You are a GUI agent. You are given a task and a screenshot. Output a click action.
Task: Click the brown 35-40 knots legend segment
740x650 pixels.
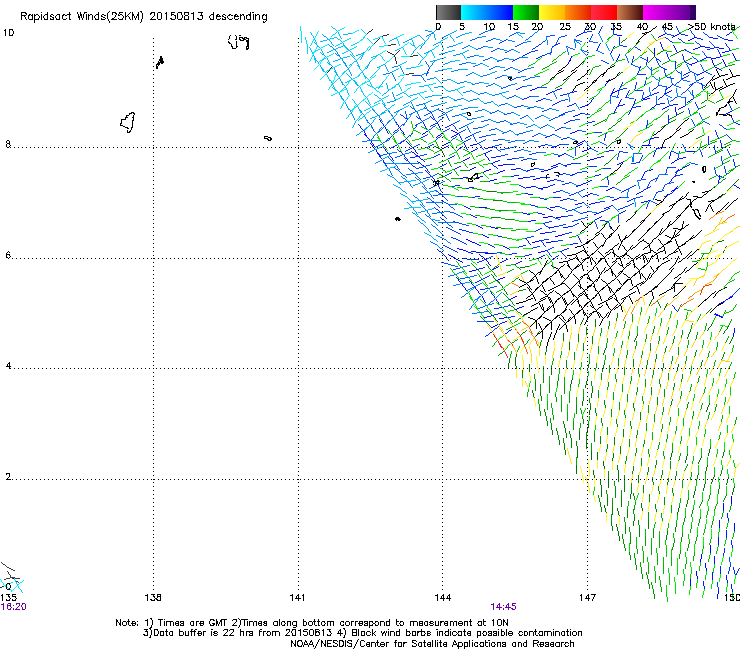coord(630,12)
